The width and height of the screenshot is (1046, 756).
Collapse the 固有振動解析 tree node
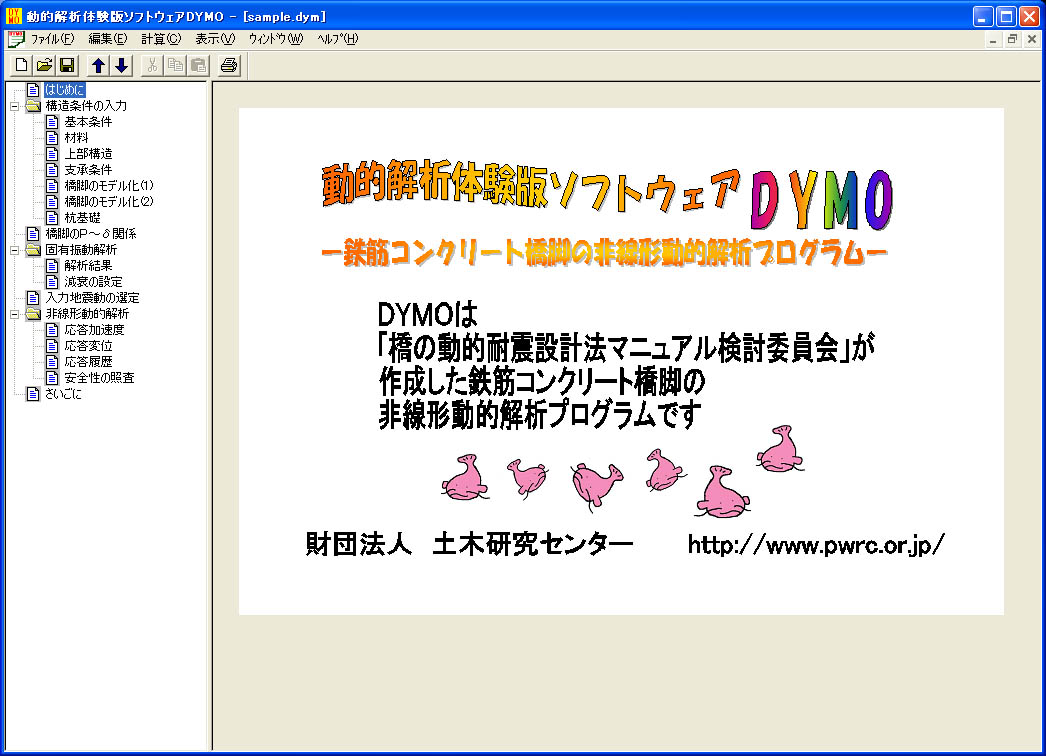(14, 250)
